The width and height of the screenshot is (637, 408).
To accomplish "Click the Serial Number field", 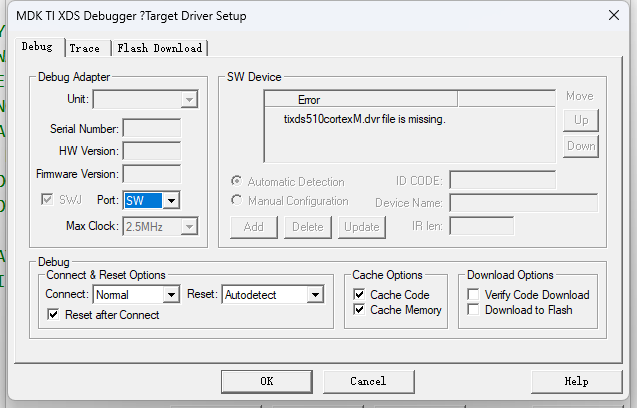I will click(x=152, y=128).
